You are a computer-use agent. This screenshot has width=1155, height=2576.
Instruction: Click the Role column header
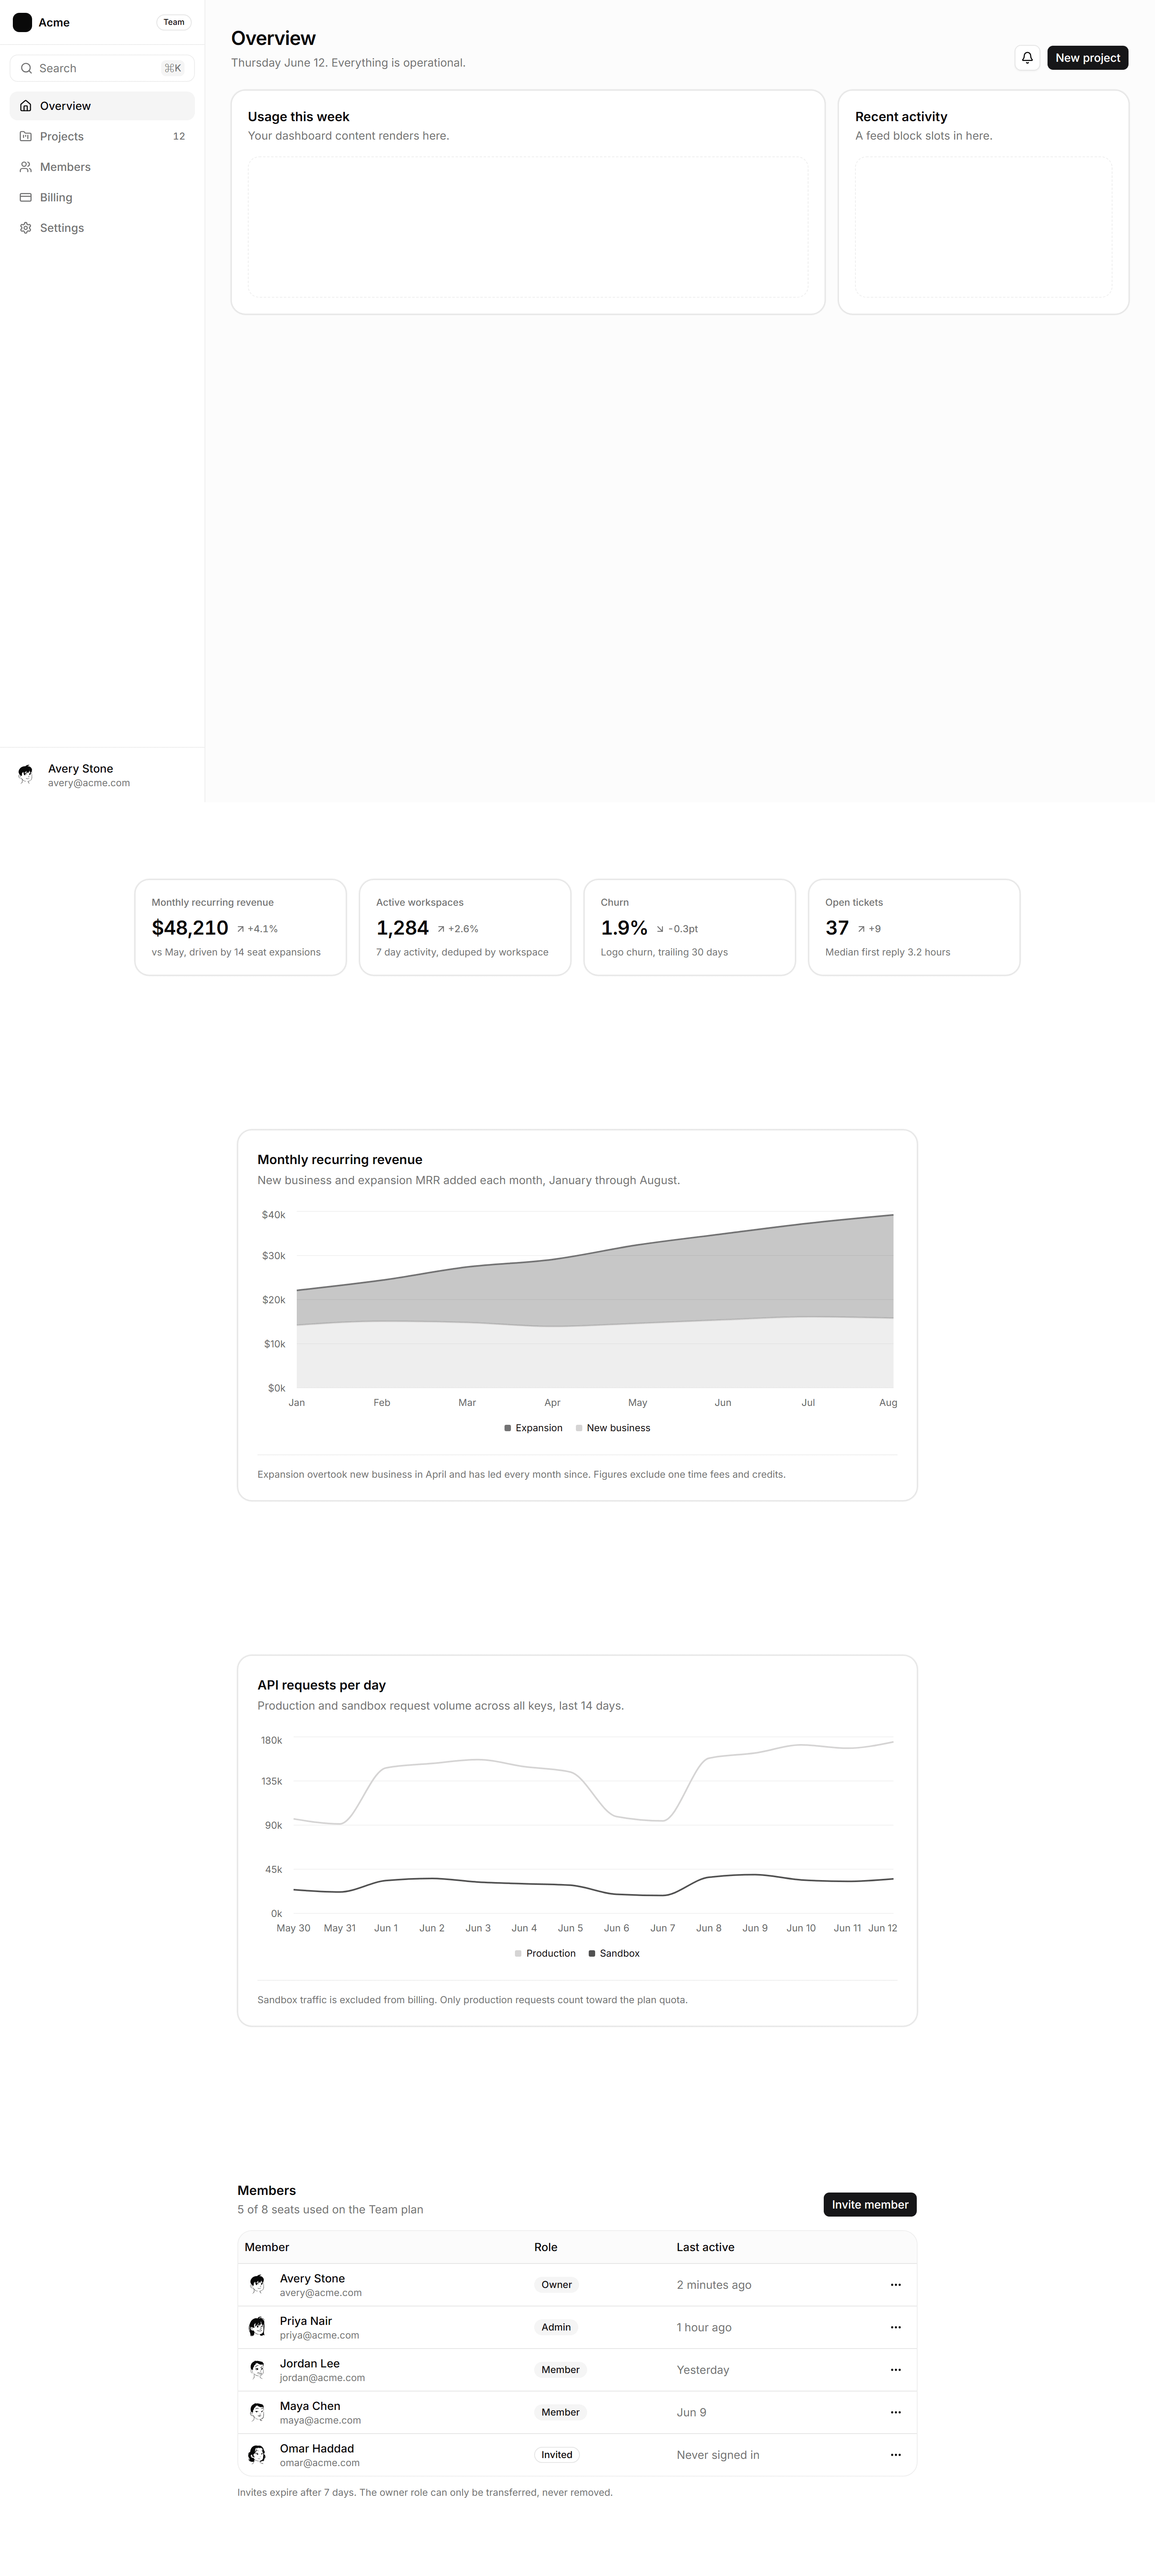click(546, 2247)
